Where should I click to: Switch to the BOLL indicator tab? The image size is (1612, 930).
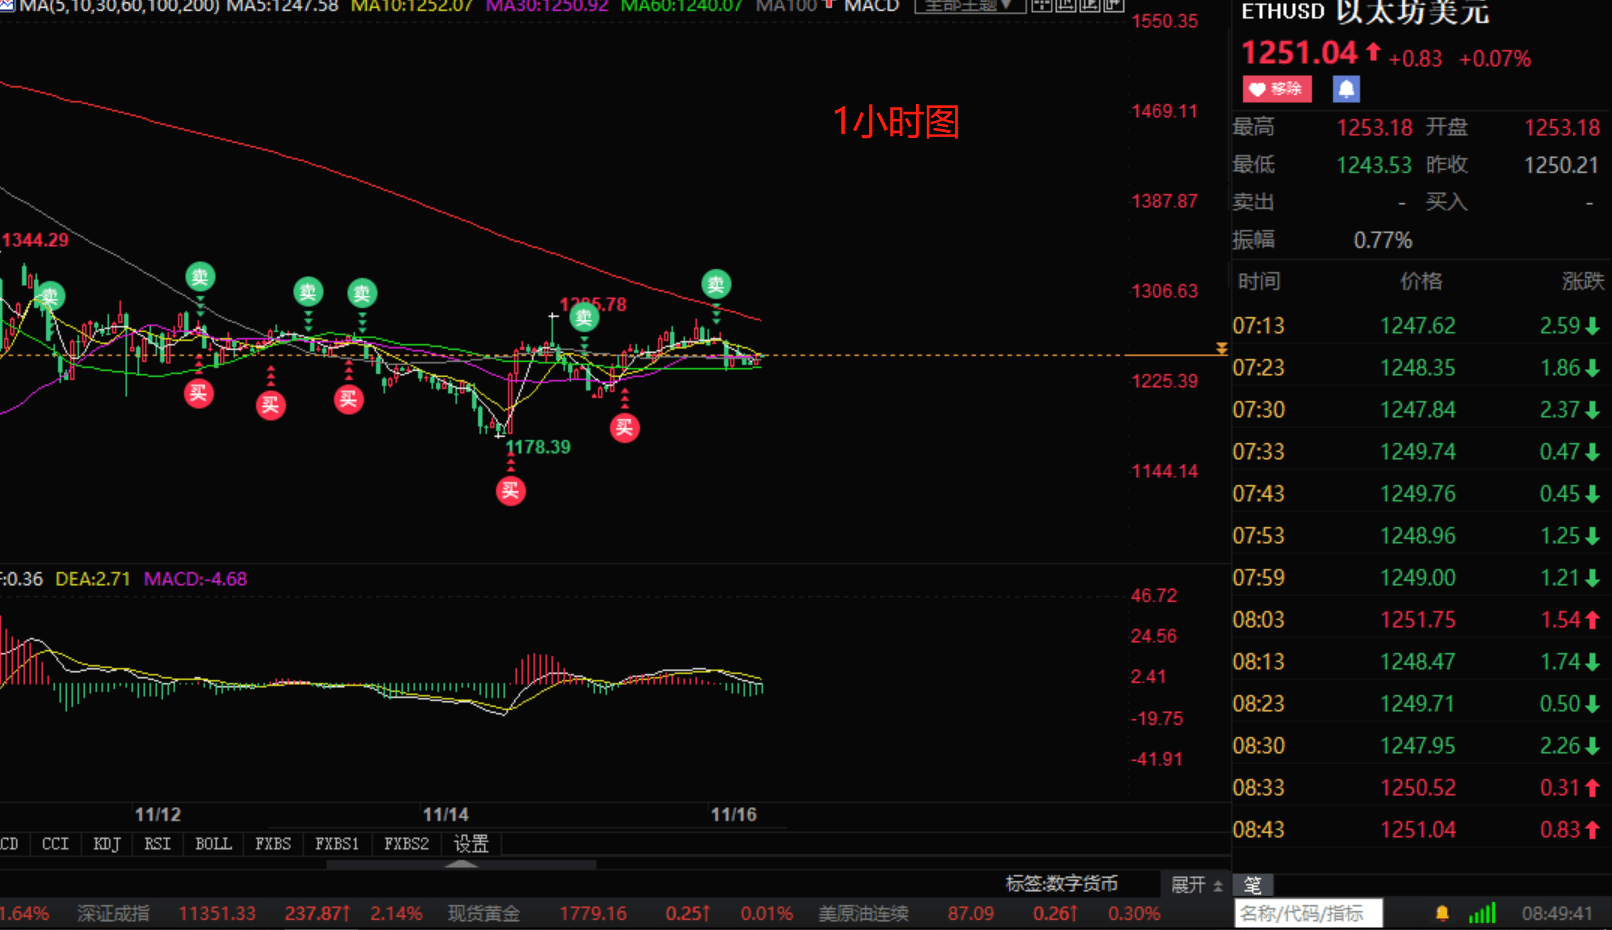tap(213, 844)
